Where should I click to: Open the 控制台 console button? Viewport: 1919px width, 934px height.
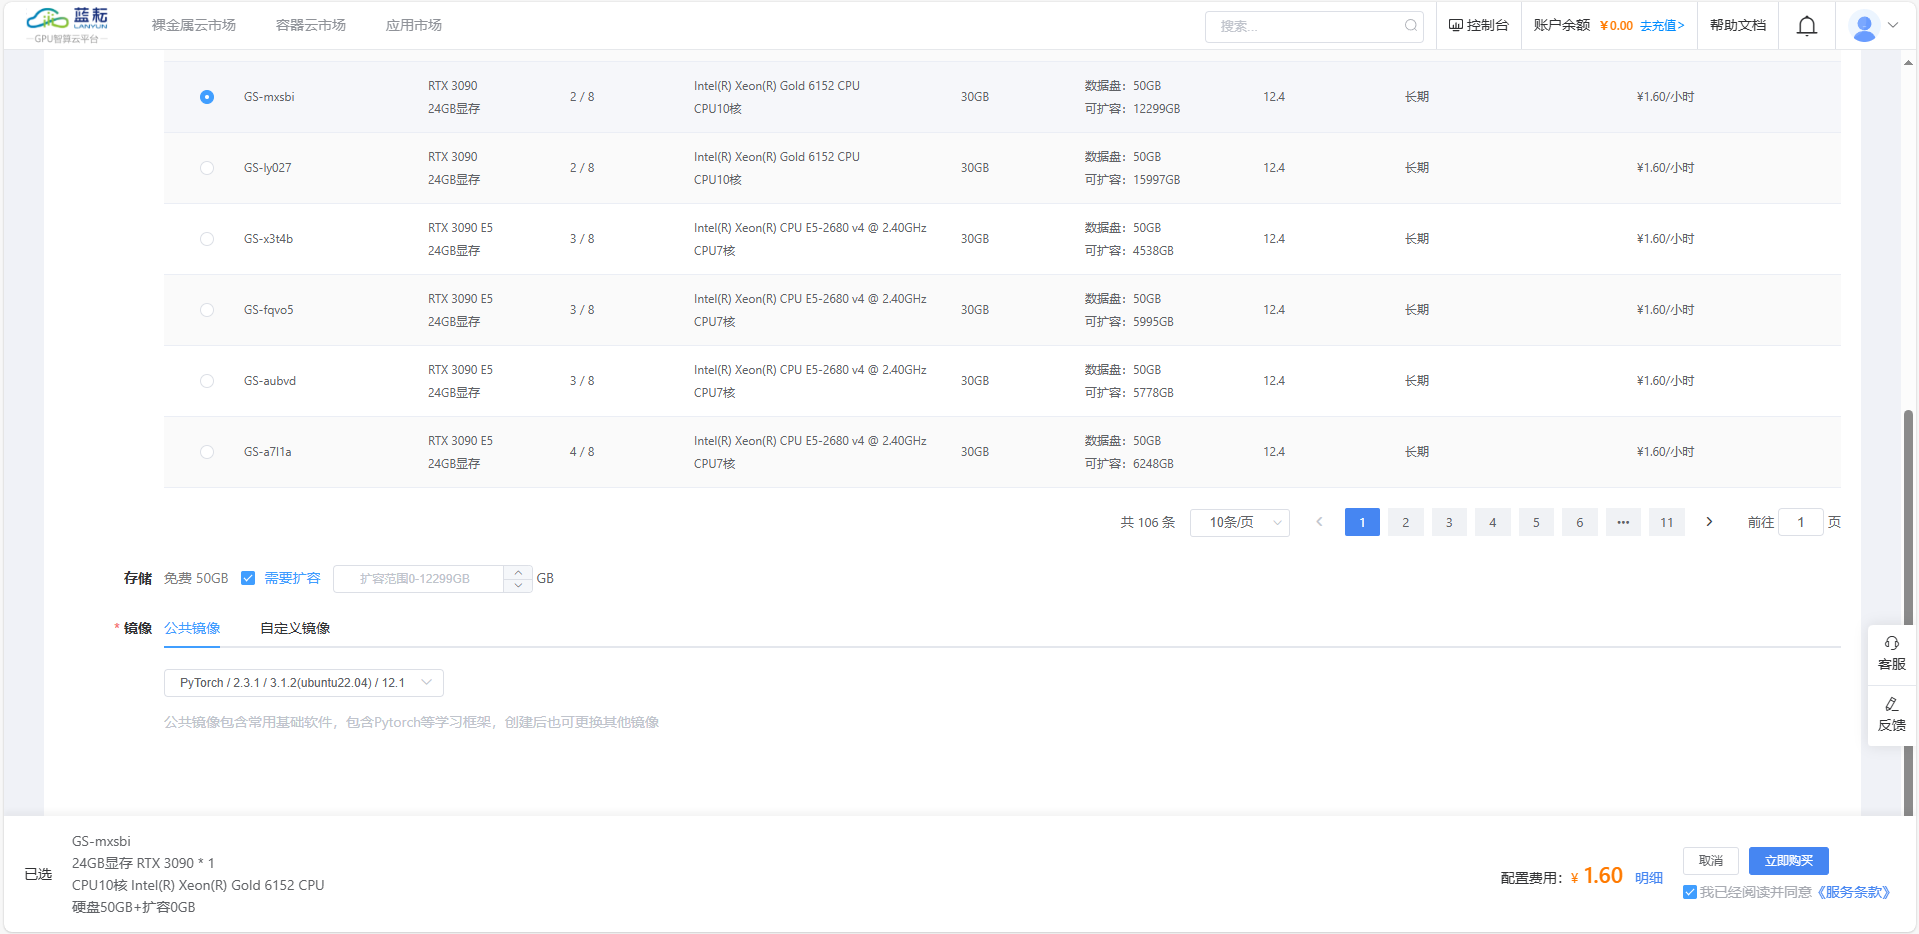[1479, 26]
